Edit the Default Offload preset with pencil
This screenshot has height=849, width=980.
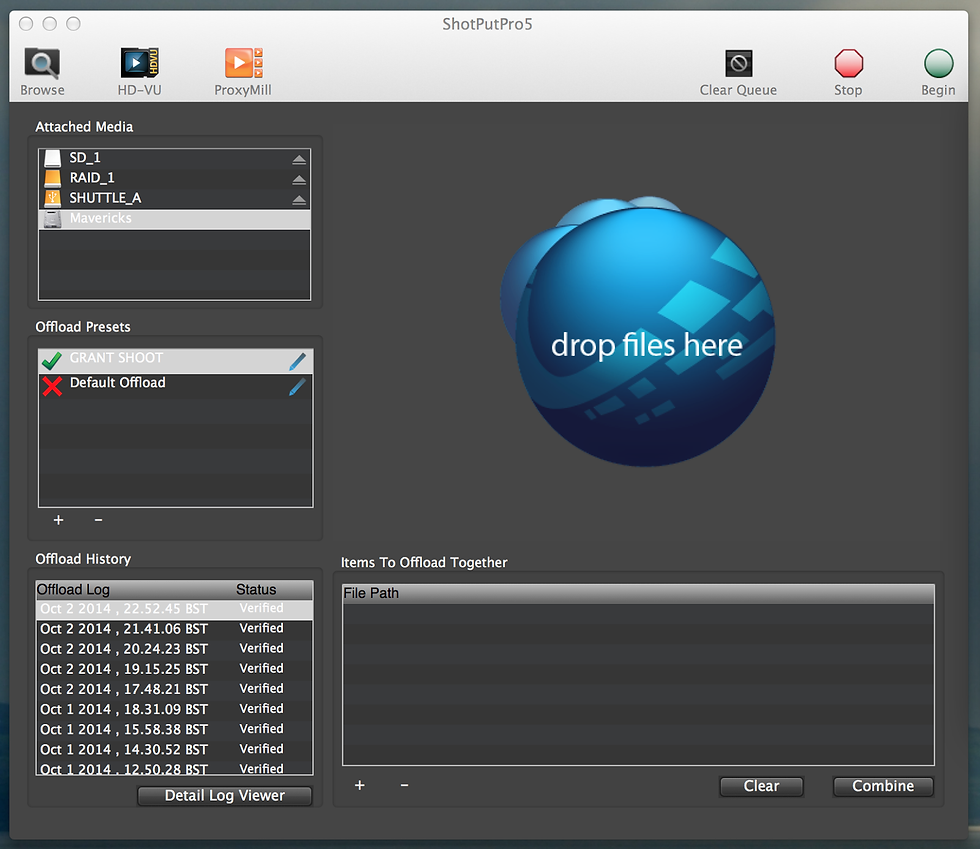(x=298, y=386)
